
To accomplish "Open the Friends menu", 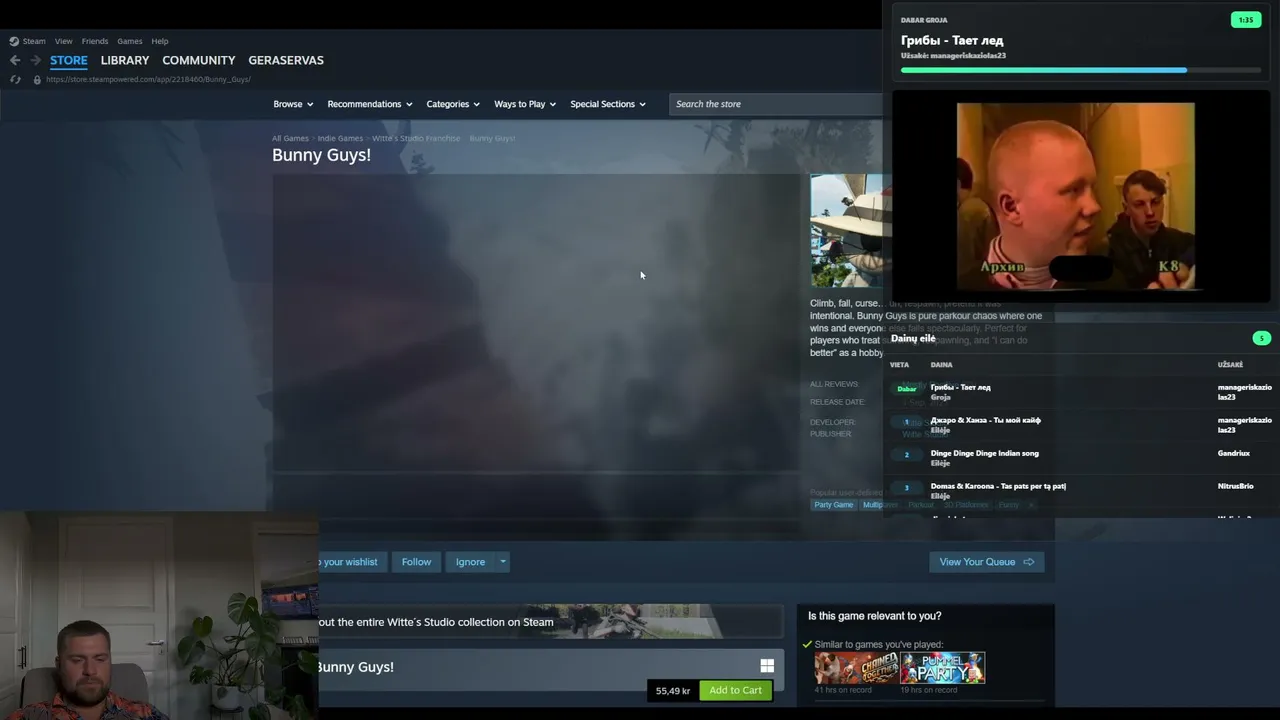I will coord(95,41).
